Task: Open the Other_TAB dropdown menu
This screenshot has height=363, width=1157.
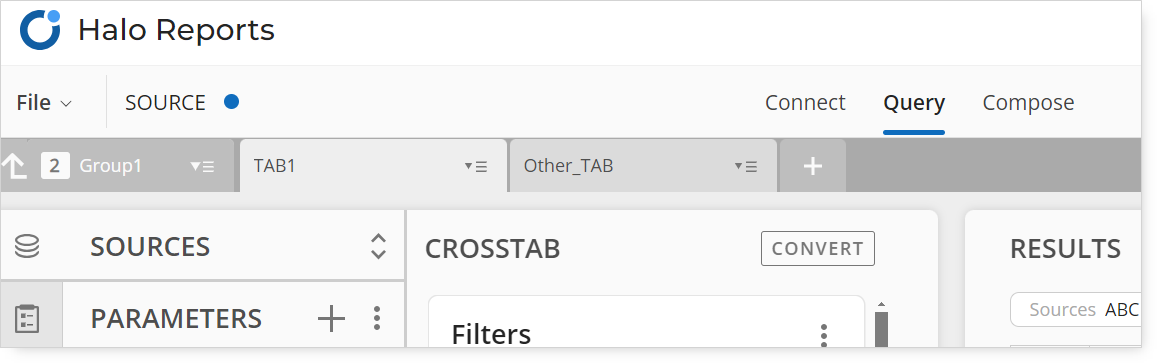Action: coord(746,167)
